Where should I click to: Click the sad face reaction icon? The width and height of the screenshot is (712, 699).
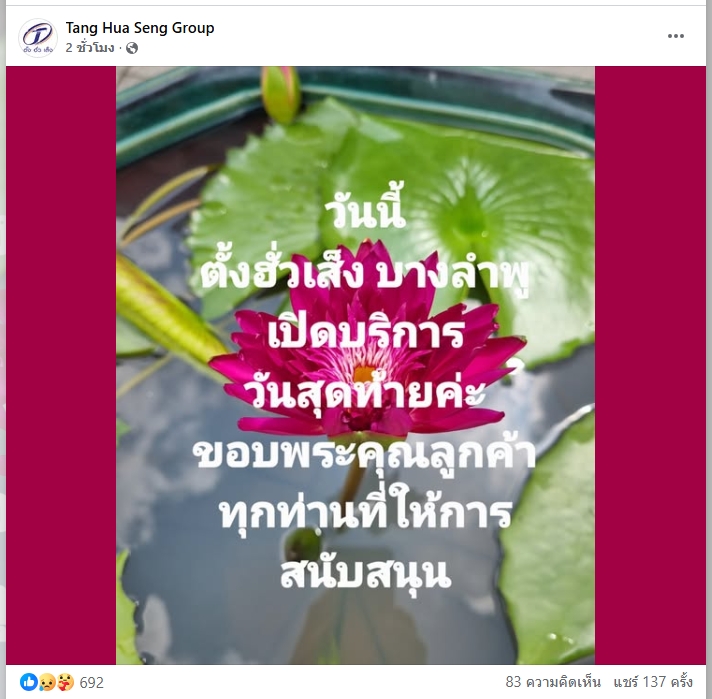click(x=47, y=682)
